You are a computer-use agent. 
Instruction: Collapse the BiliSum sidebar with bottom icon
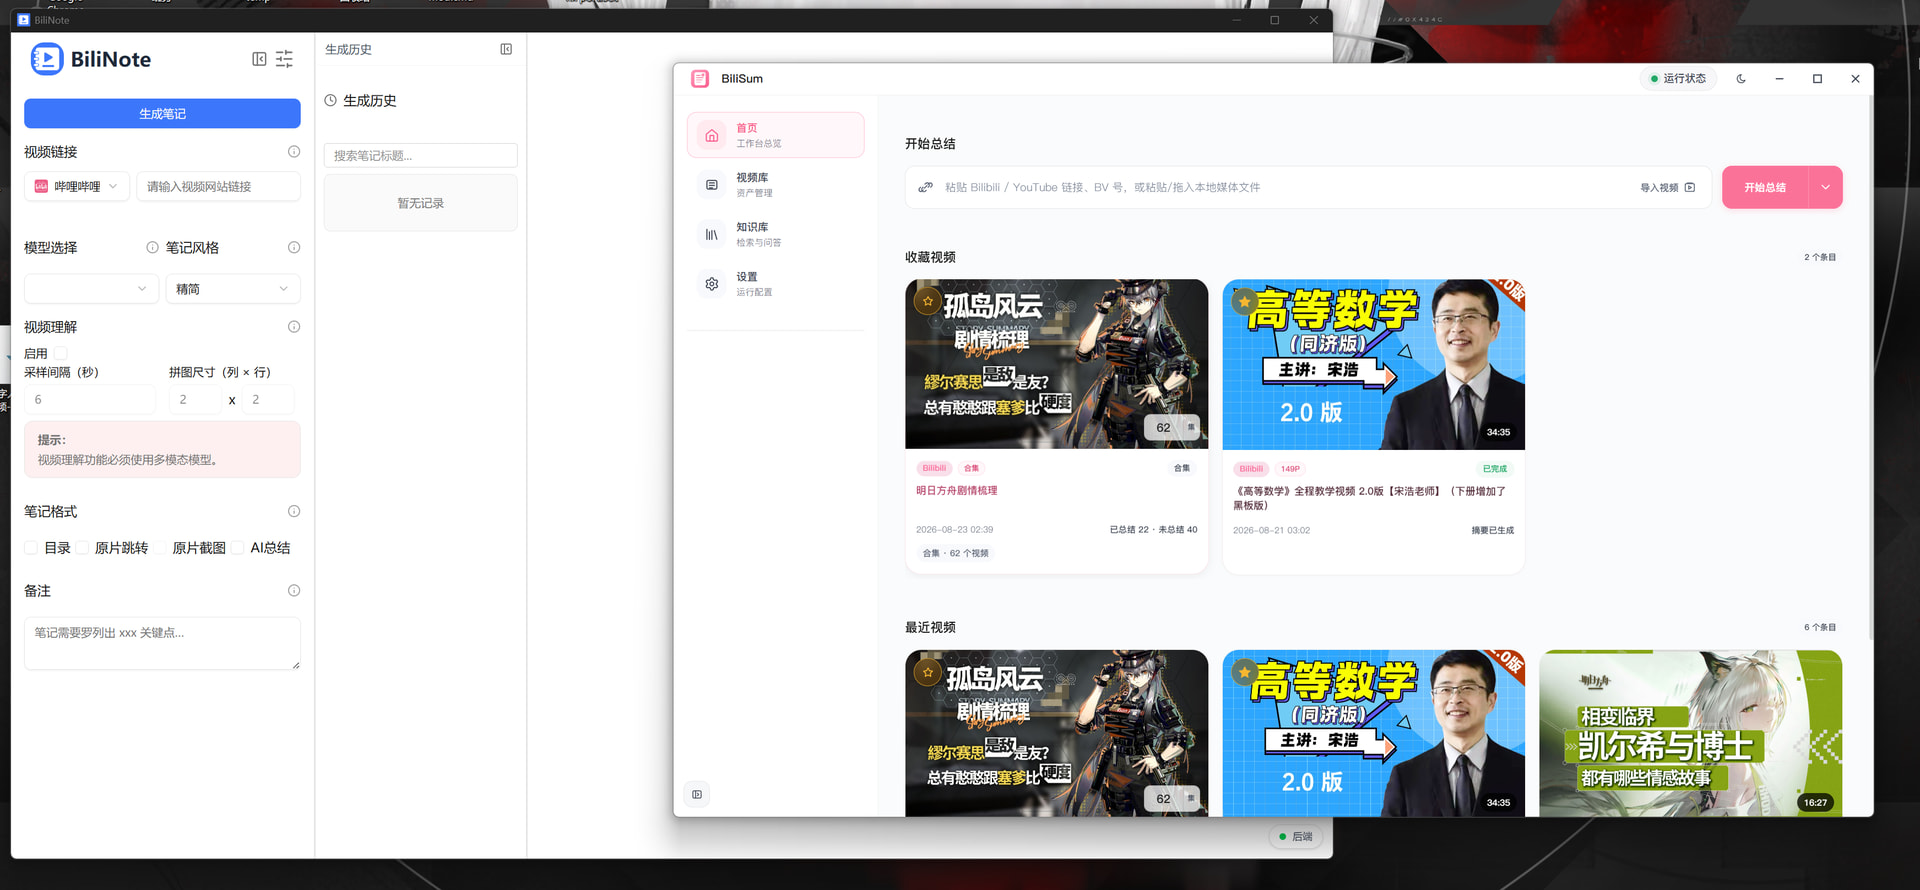coord(697,795)
